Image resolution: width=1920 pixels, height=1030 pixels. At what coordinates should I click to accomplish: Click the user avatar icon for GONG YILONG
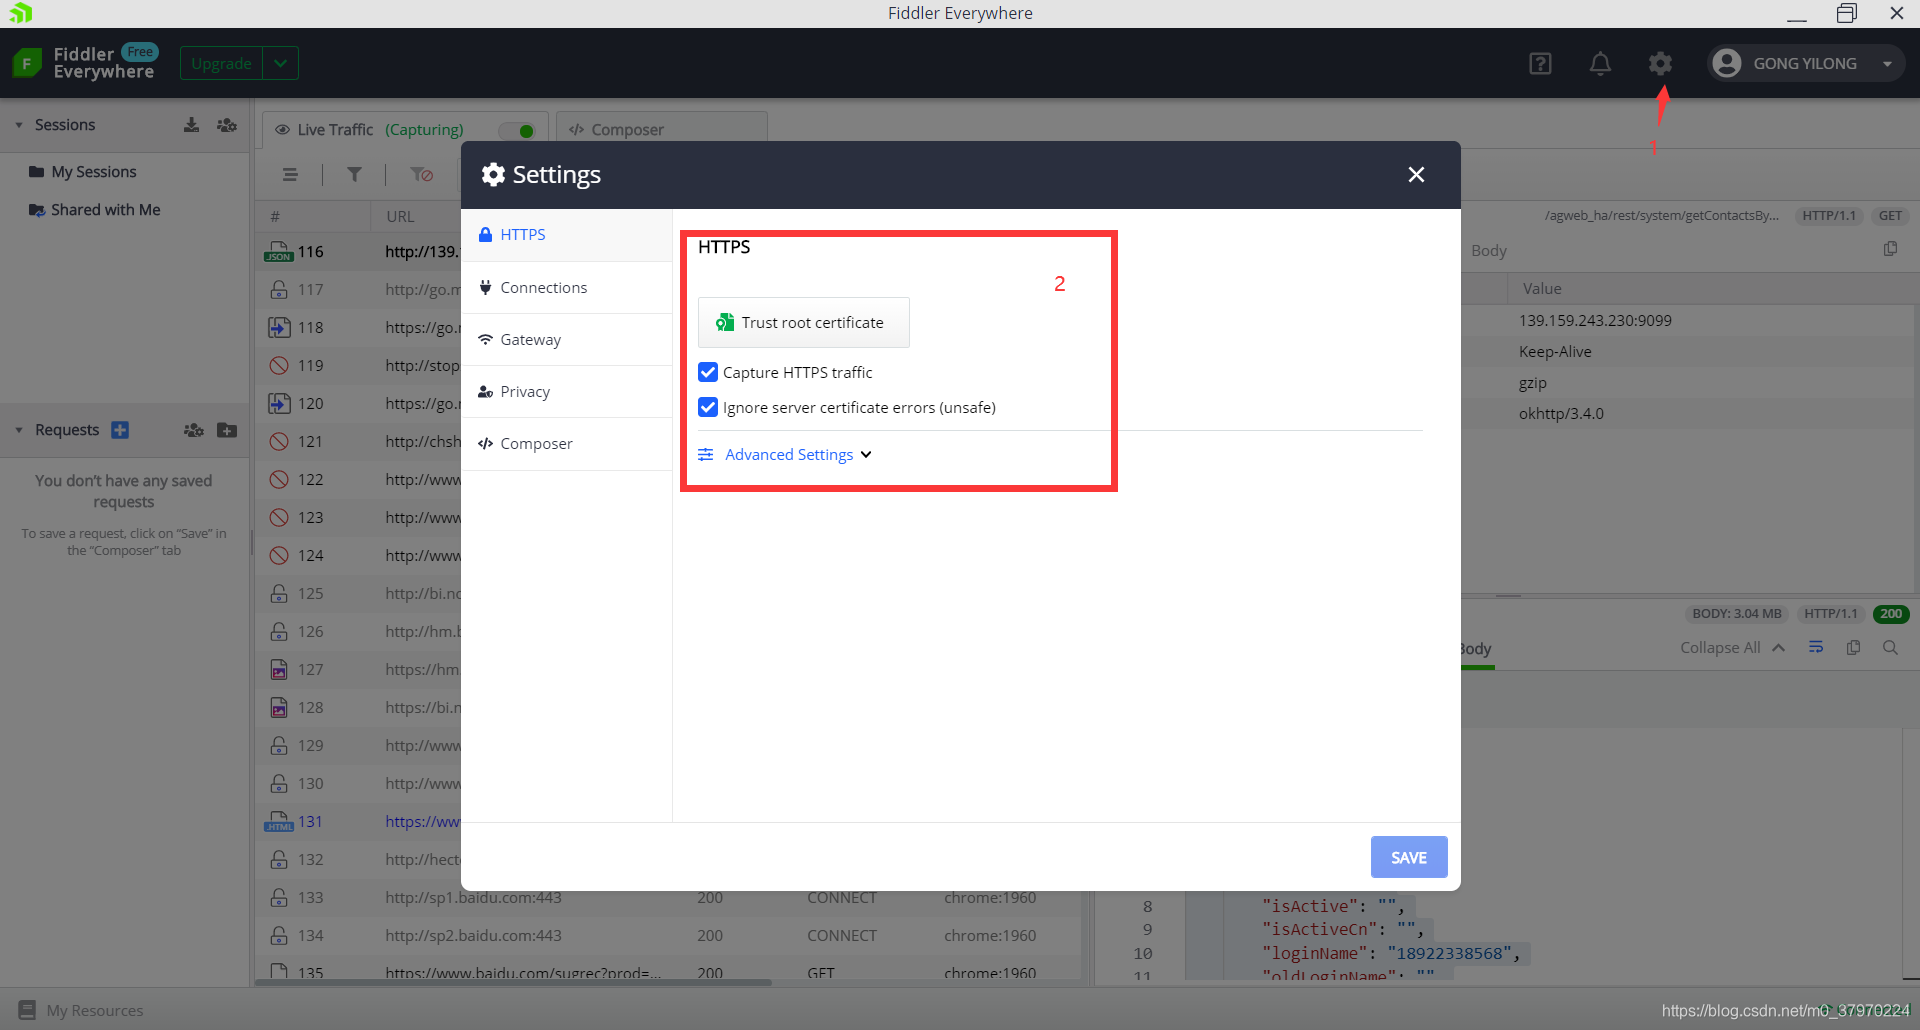point(1727,63)
